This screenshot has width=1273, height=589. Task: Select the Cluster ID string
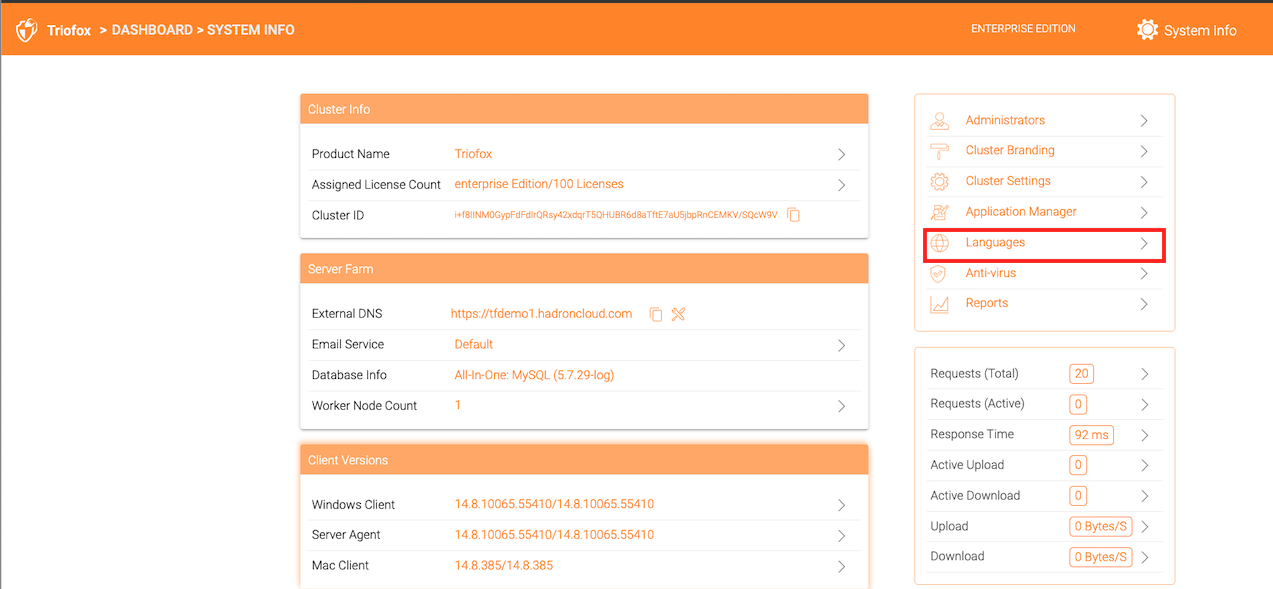pos(616,215)
